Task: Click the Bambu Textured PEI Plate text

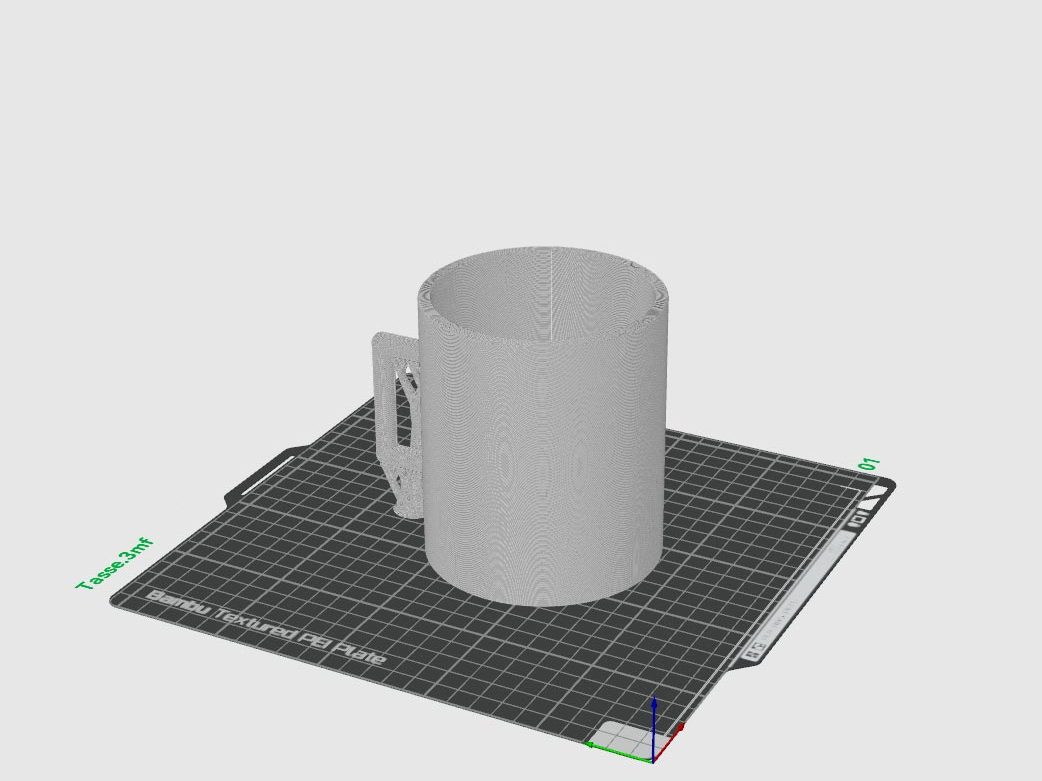Action: [x=265, y=627]
